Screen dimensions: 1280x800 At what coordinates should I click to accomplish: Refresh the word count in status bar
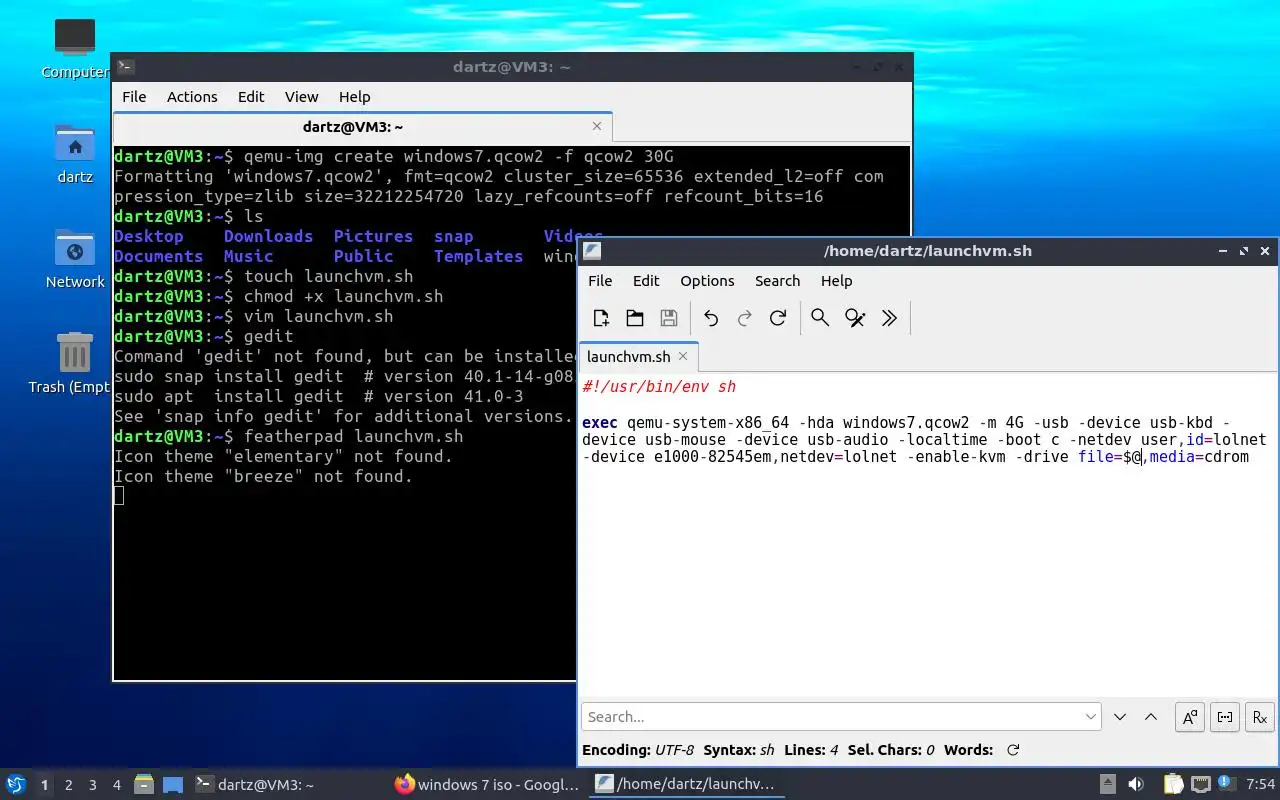(1013, 750)
